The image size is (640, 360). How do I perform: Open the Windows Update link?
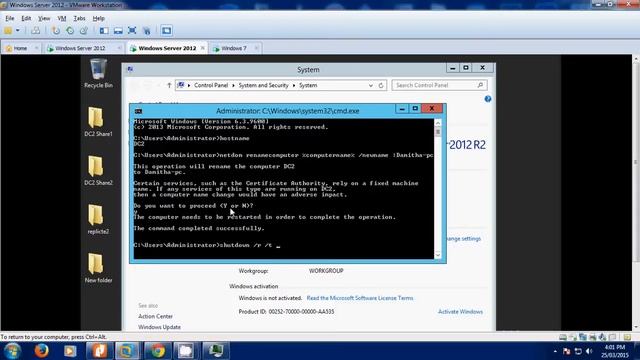click(160, 327)
